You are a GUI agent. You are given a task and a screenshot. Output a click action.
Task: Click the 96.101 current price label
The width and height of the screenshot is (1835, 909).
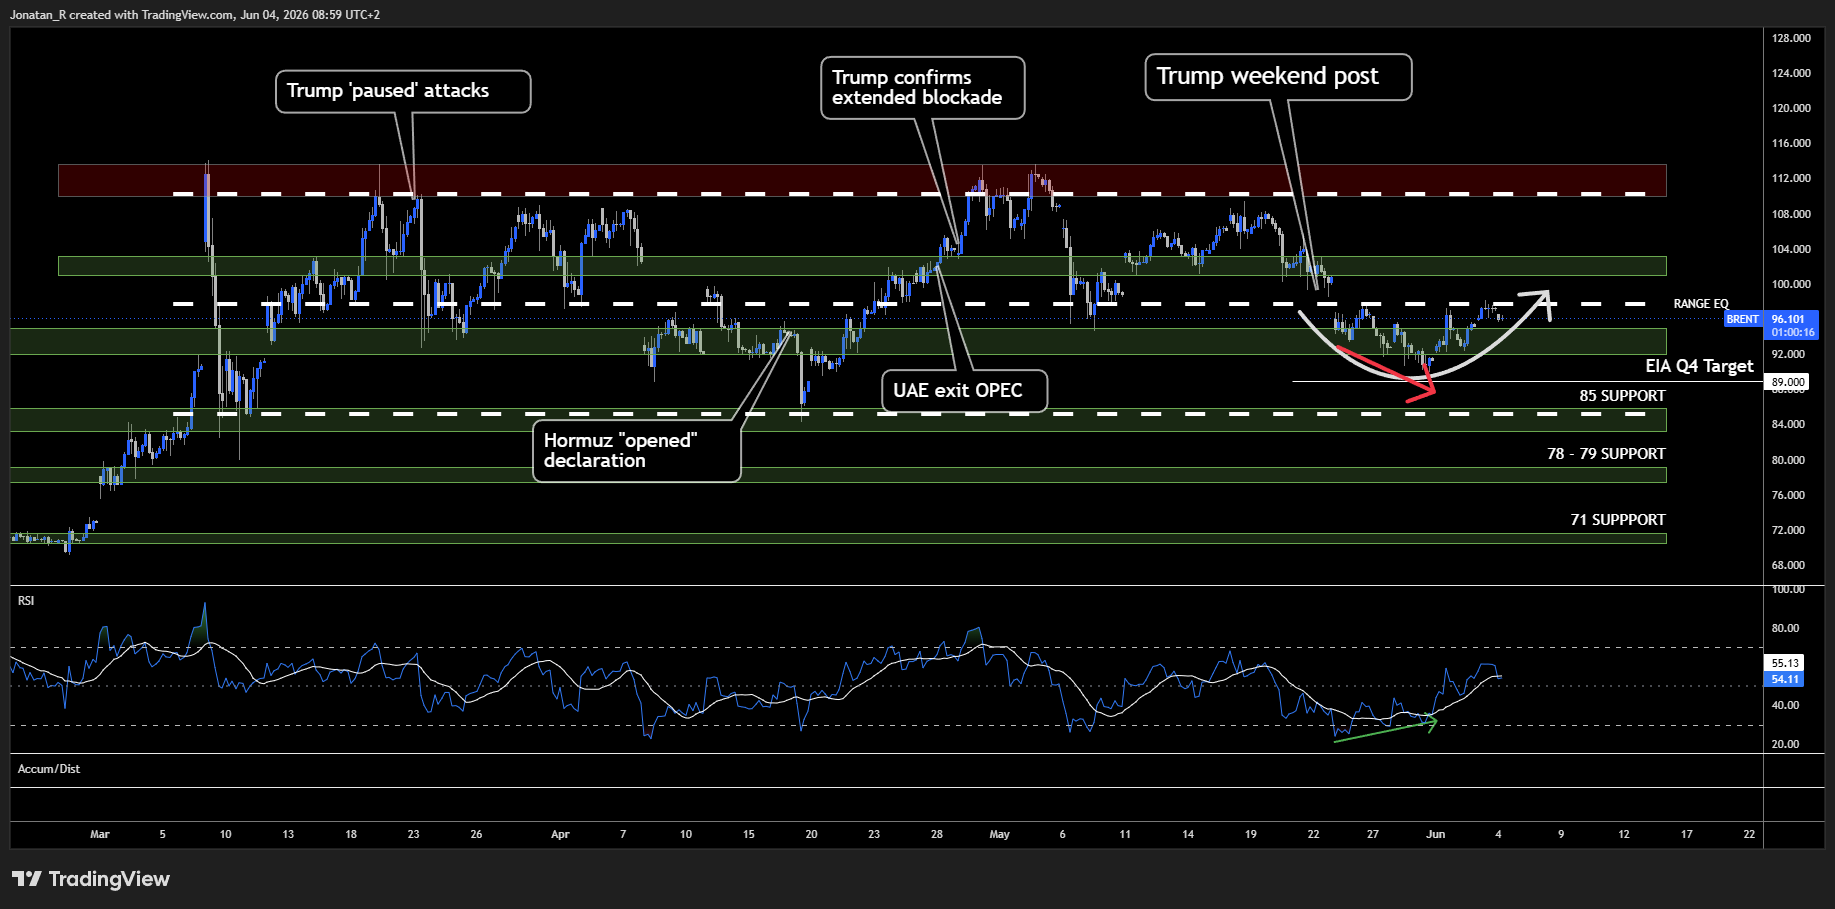[x=1790, y=320]
